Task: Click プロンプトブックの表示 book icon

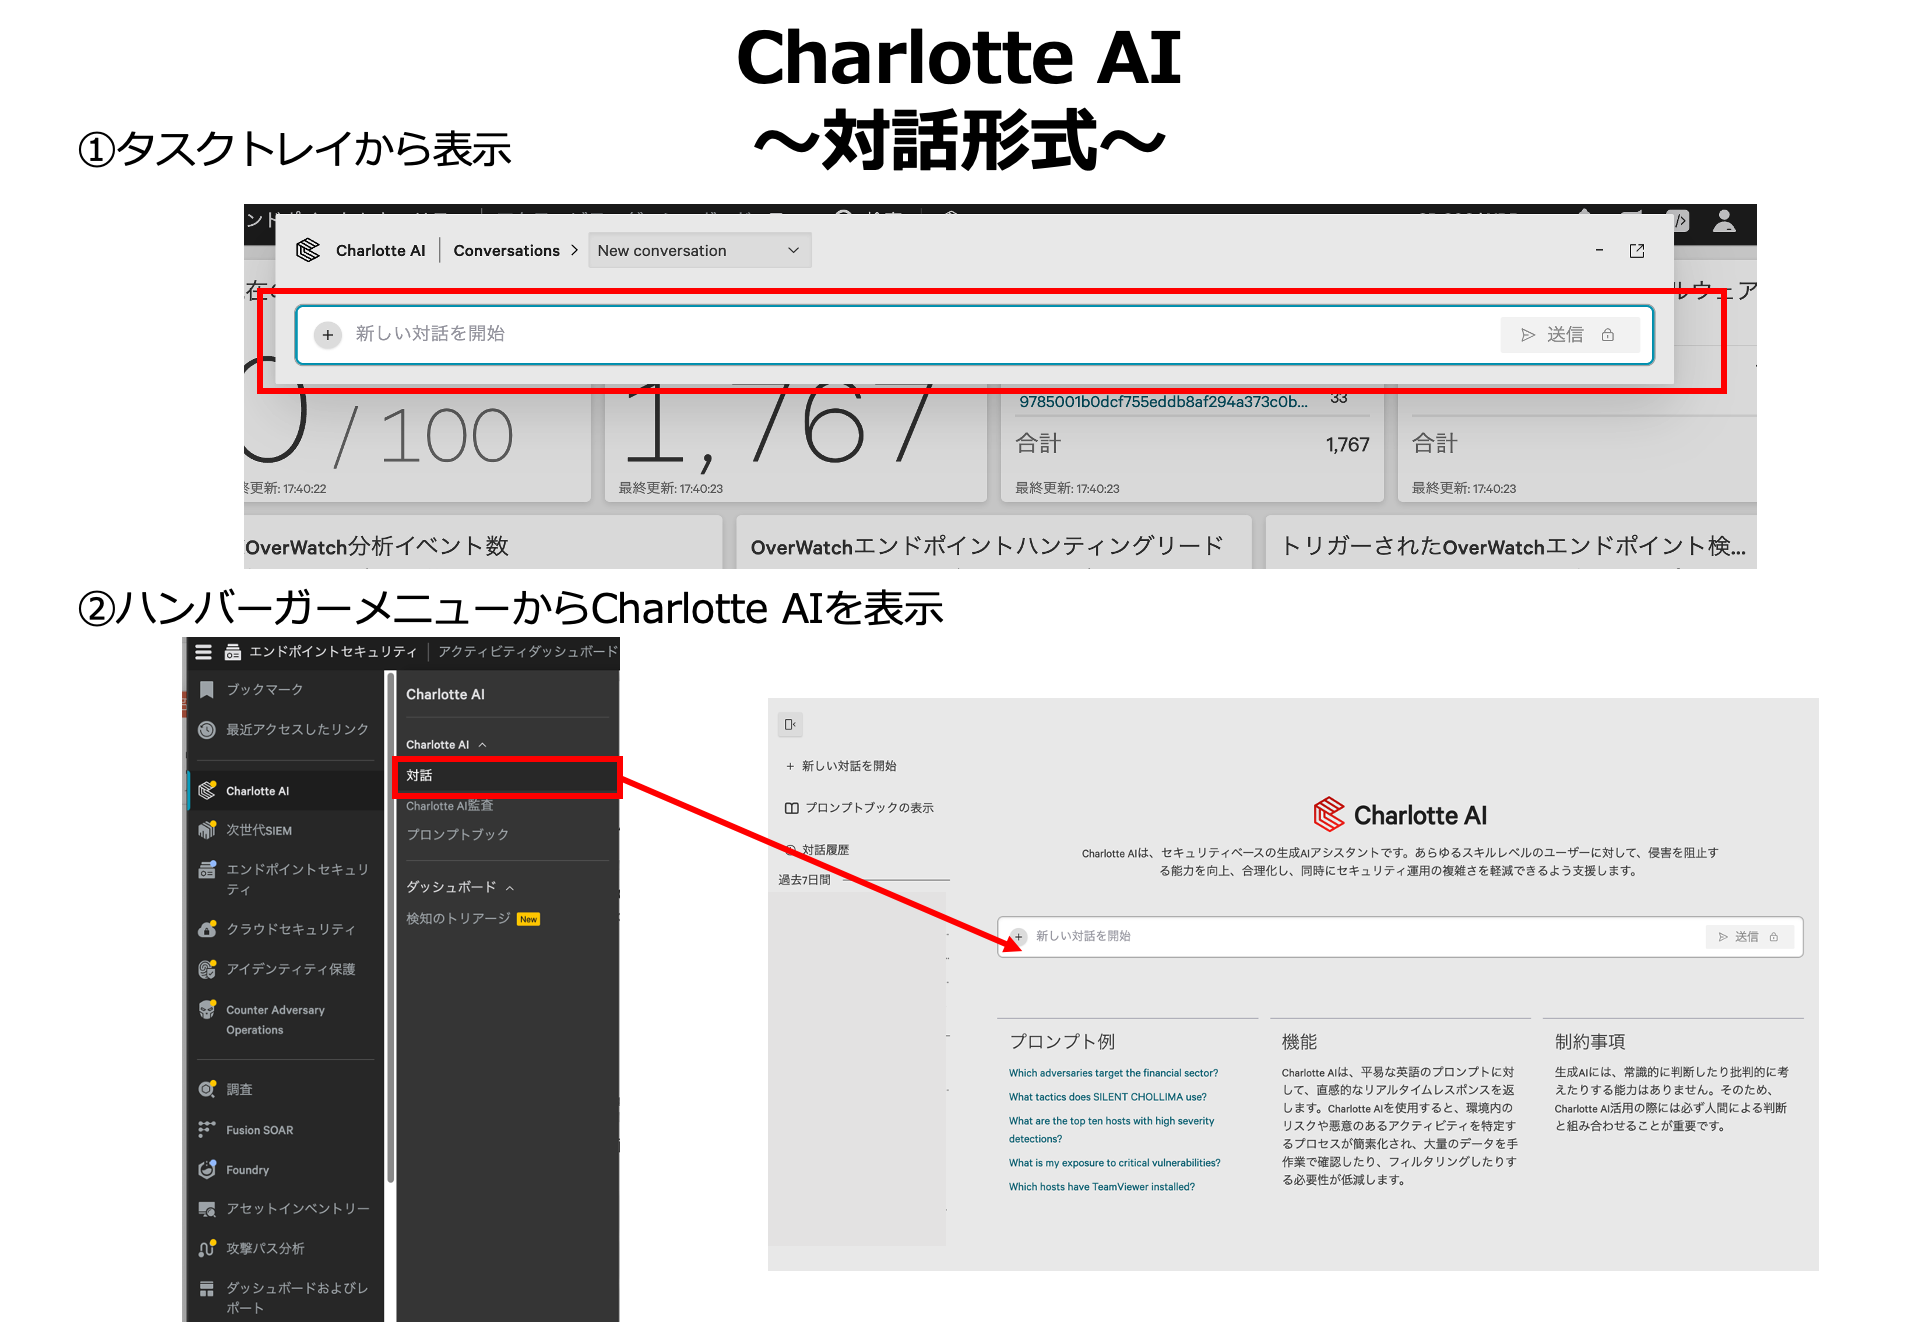Action: coord(791,808)
